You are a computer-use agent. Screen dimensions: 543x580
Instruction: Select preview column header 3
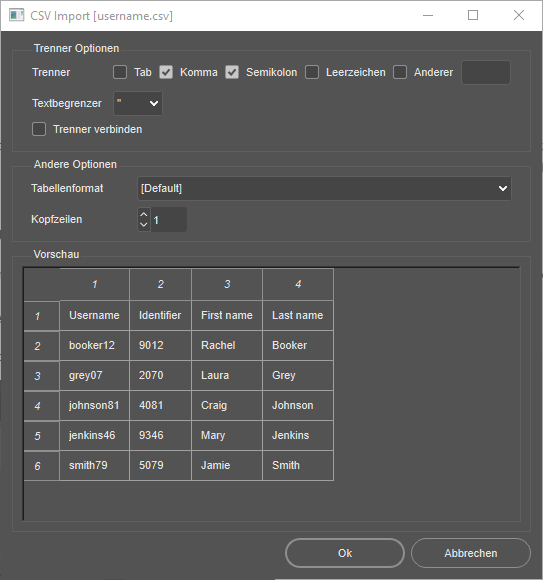pyautogui.click(x=227, y=284)
